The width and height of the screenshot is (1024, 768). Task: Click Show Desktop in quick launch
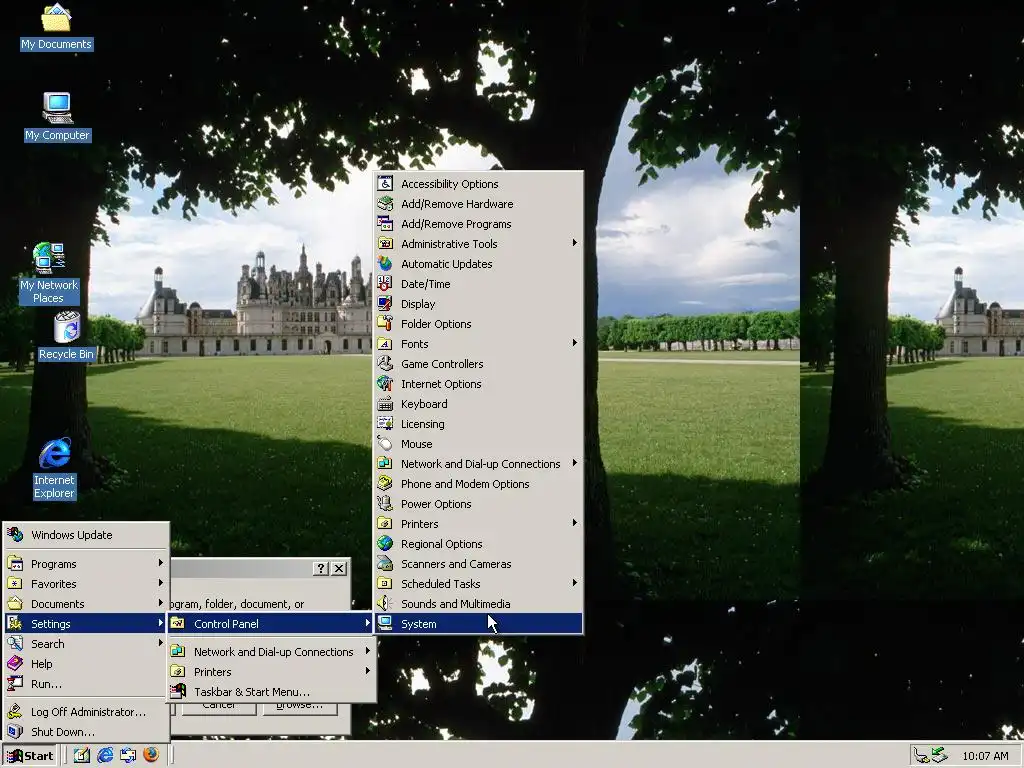pyautogui.click(x=82, y=756)
